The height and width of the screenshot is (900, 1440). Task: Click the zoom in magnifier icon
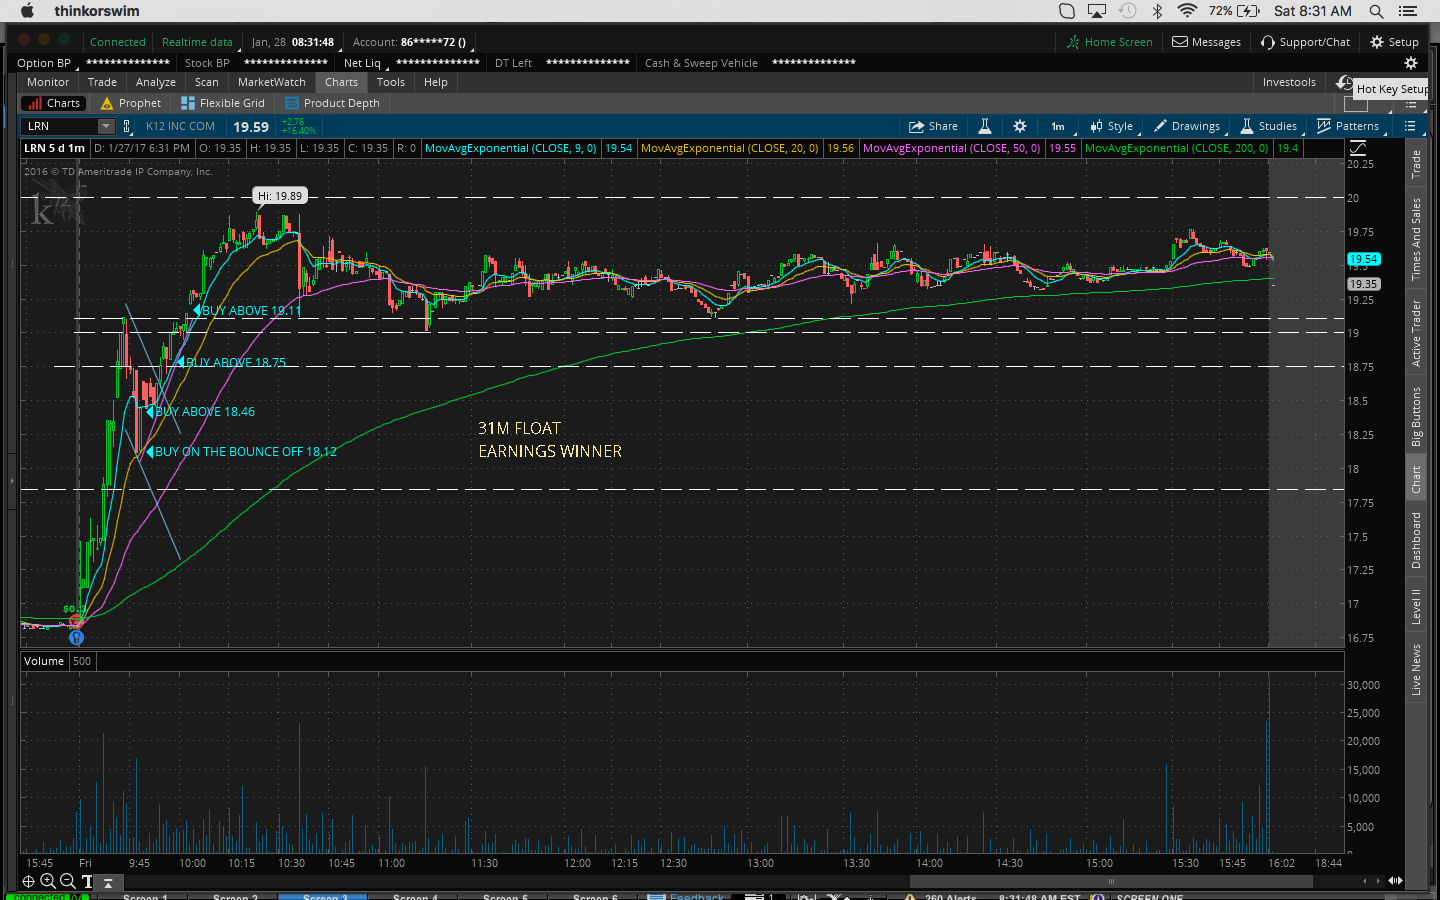point(47,881)
